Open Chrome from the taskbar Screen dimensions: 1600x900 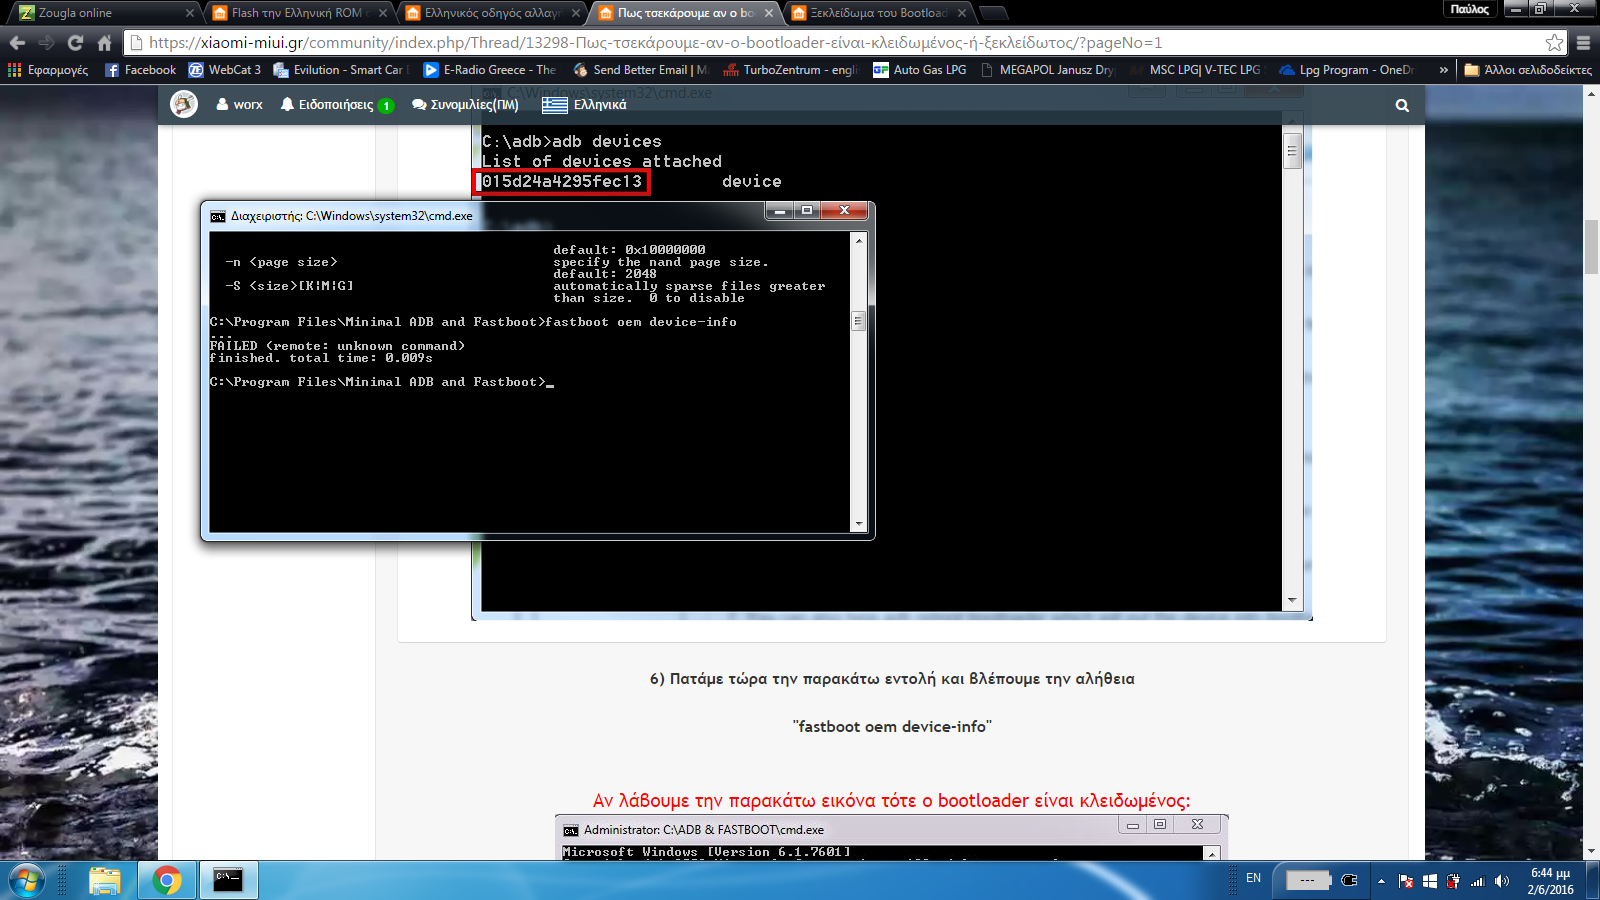tap(167, 880)
